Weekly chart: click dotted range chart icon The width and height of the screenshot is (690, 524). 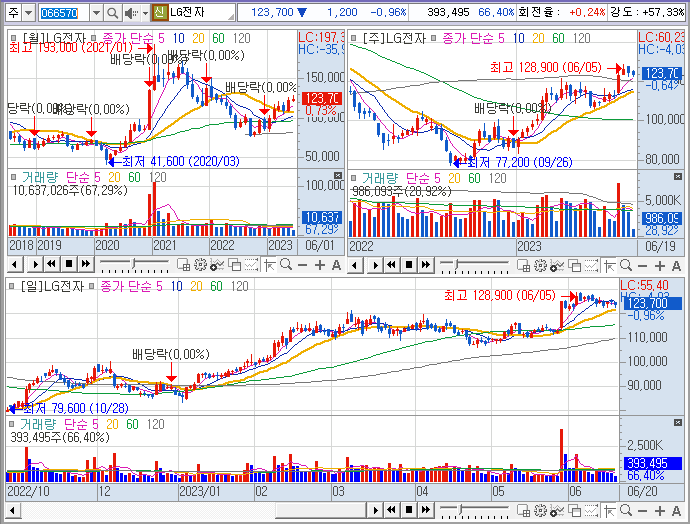[x=591, y=265]
